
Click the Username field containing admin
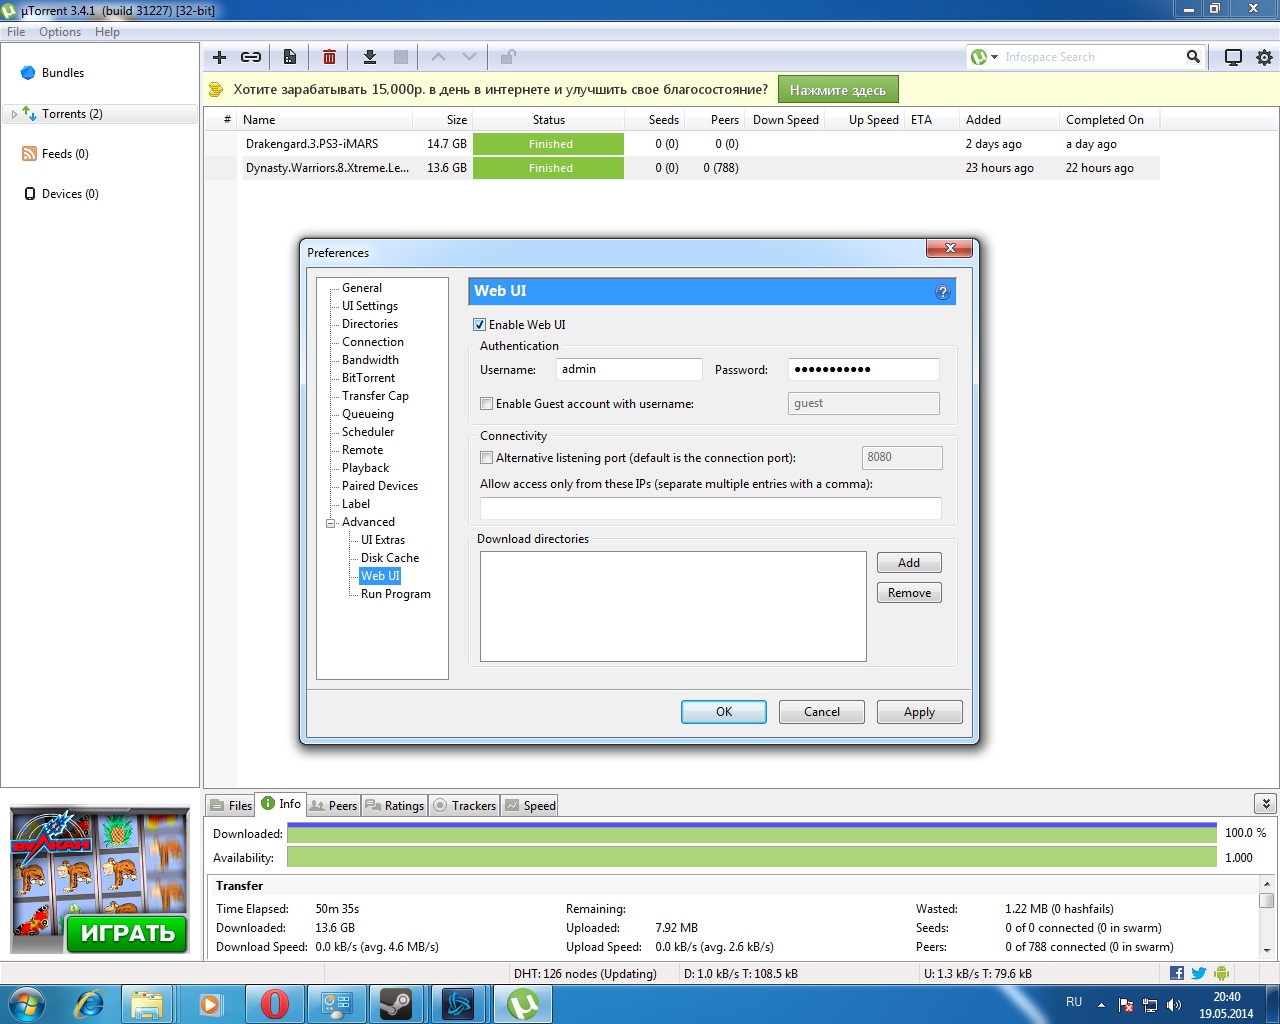629,369
